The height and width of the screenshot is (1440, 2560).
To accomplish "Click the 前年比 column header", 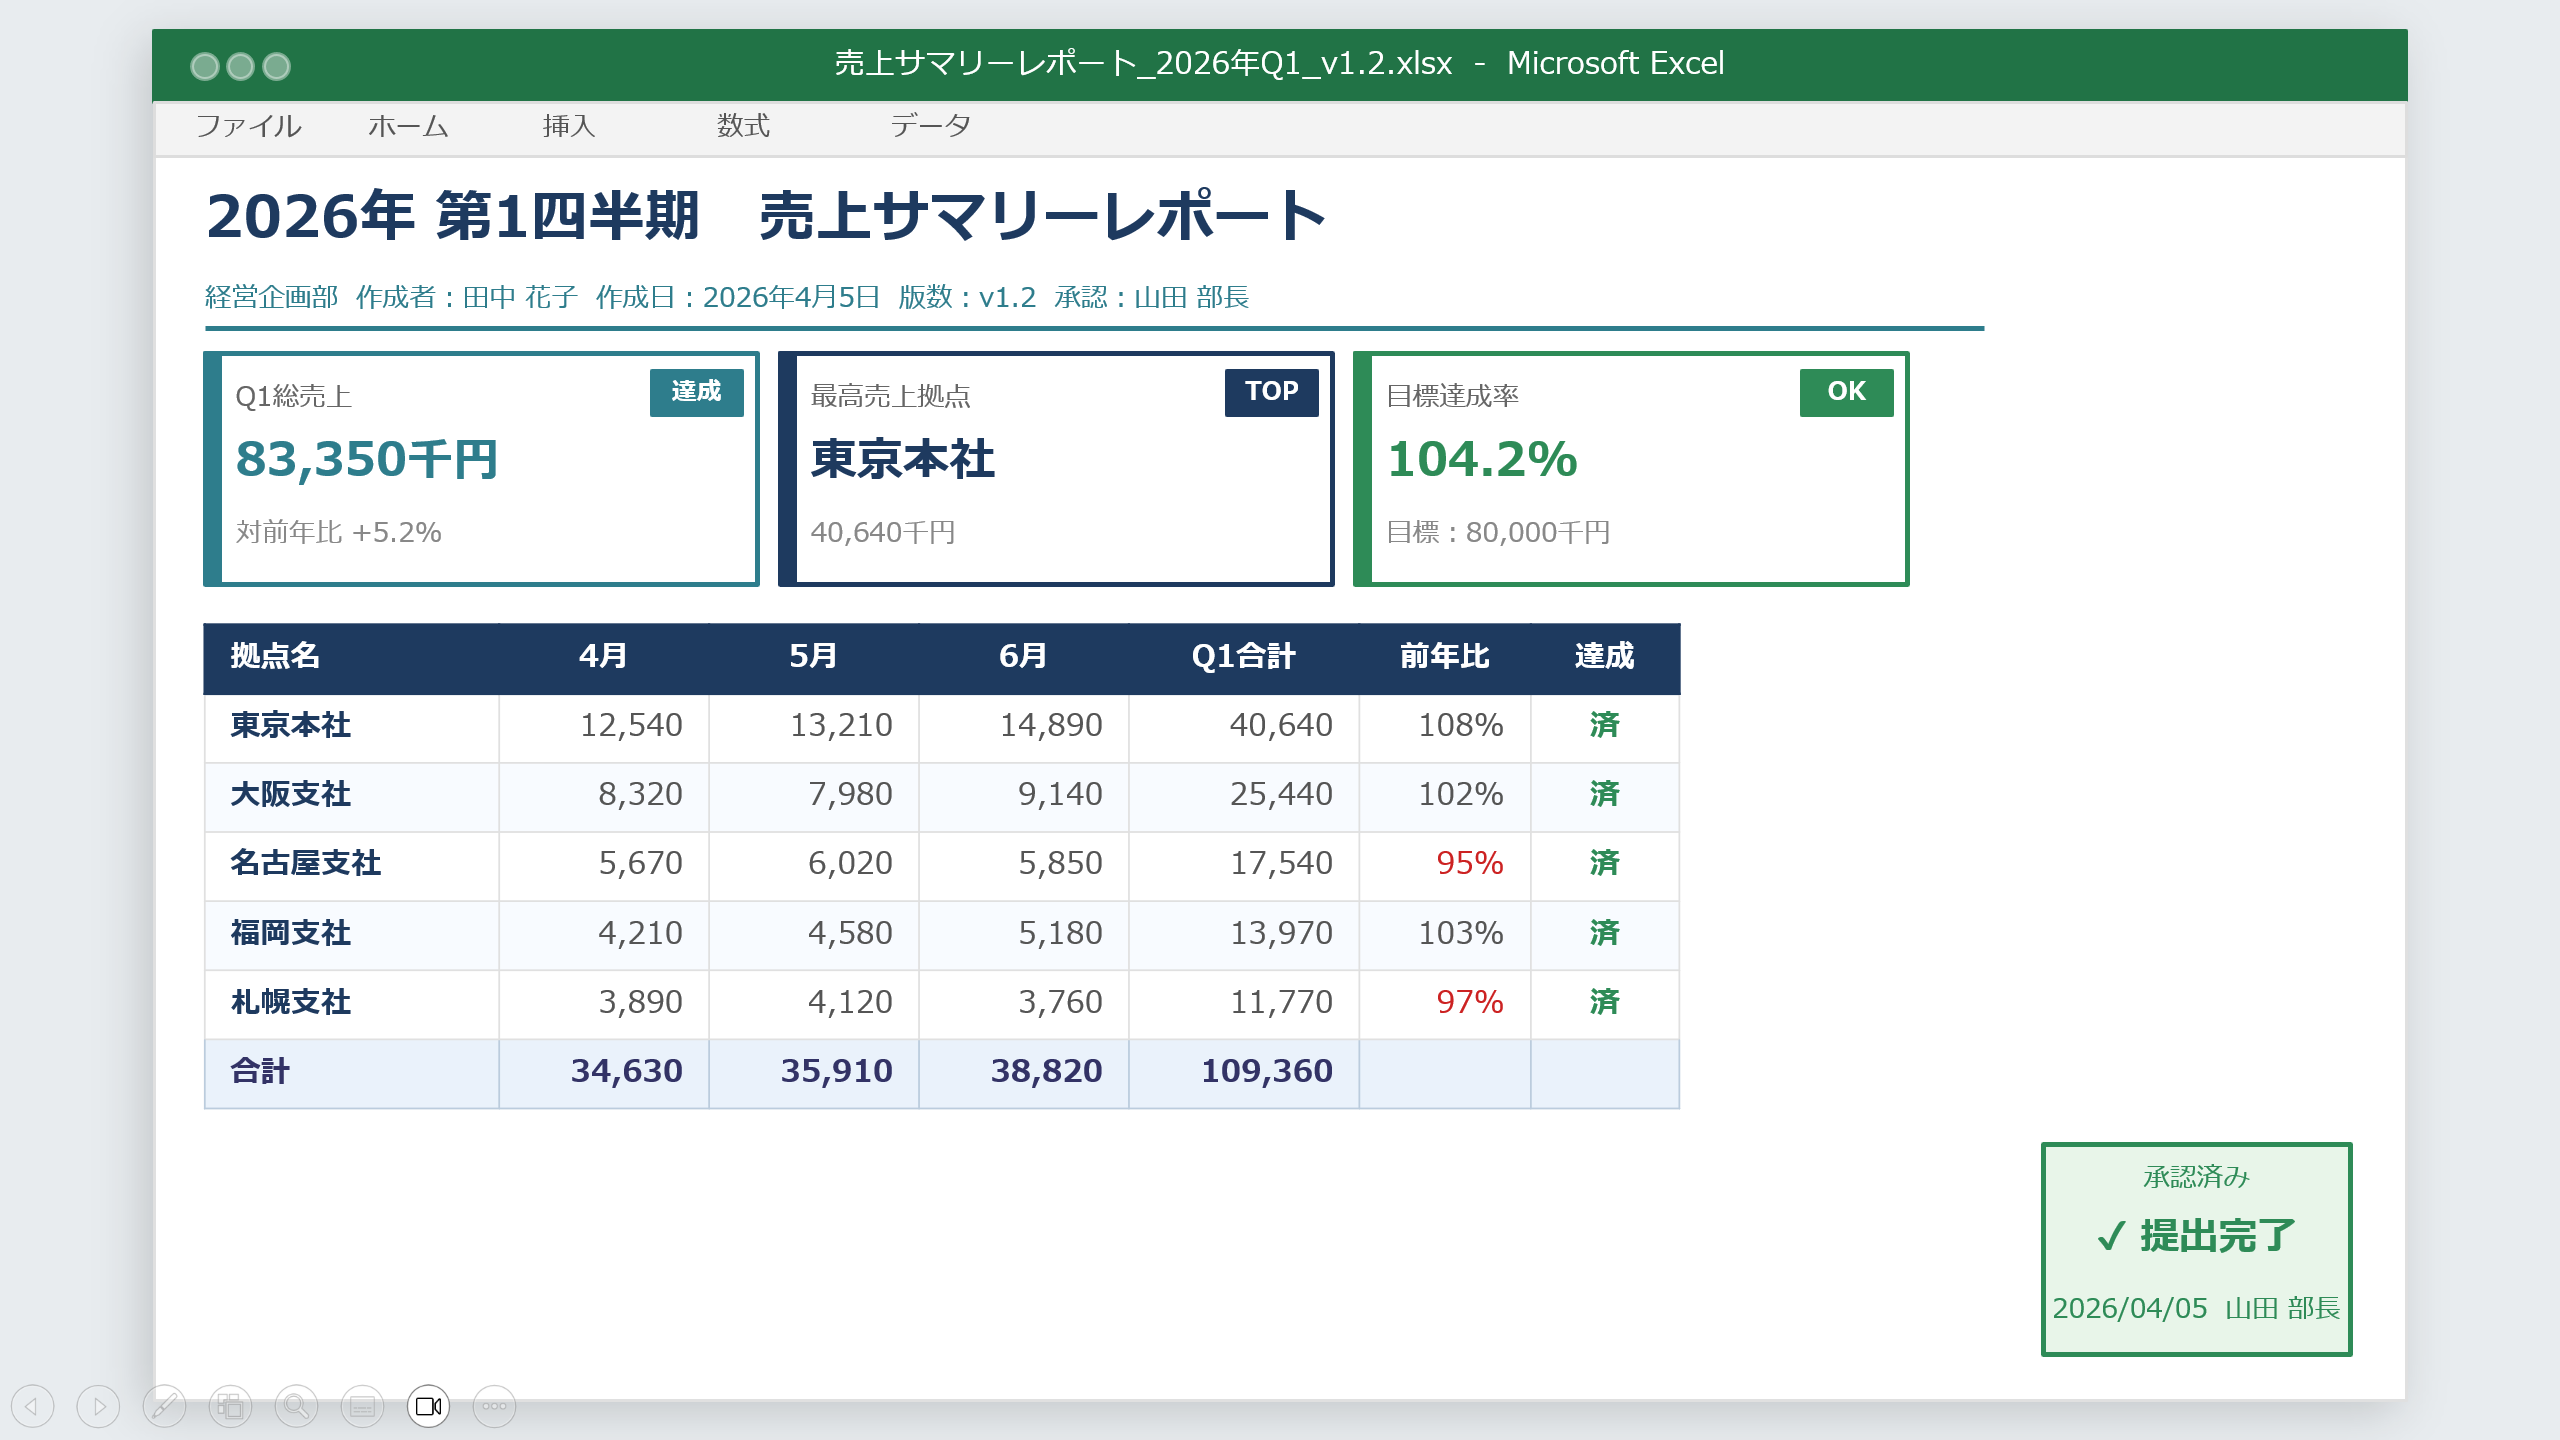I will coord(1445,657).
